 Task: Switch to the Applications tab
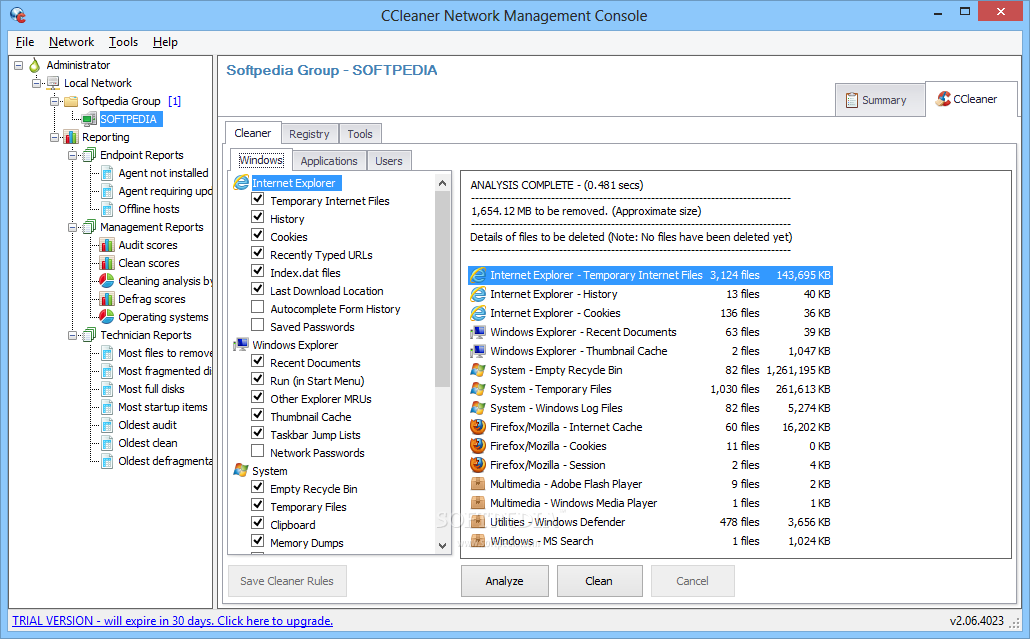point(329,161)
